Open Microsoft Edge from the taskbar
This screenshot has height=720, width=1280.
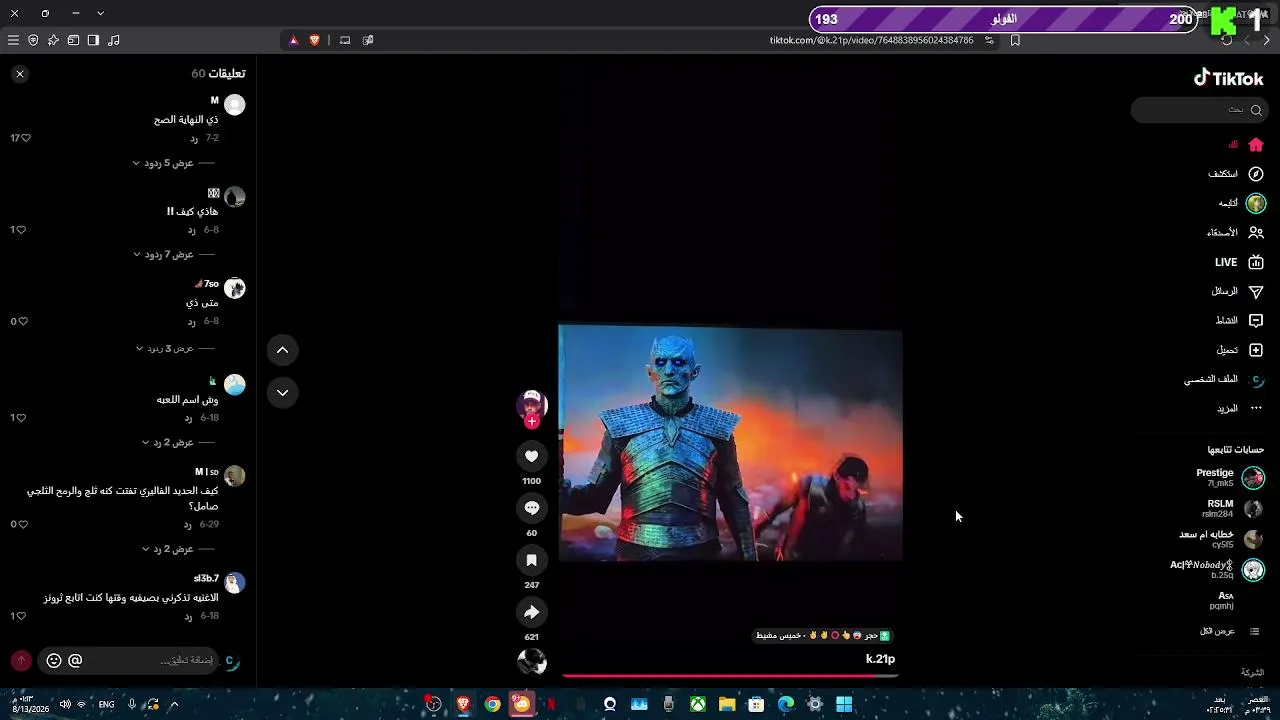point(786,704)
